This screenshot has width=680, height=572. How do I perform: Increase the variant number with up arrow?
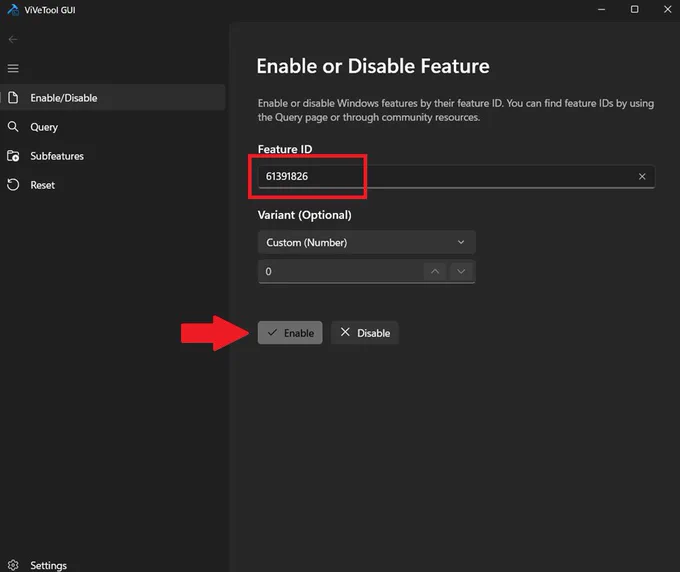pyautogui.click(x=435, y=271)
